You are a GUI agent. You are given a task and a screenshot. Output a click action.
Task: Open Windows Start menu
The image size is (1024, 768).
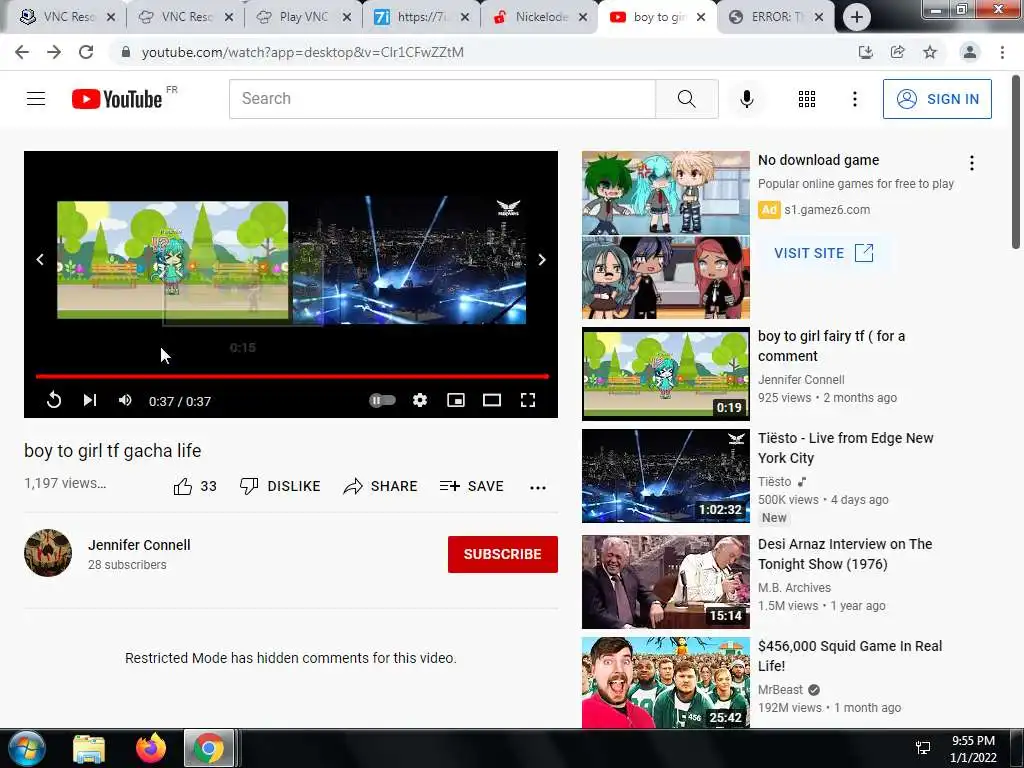point(27,748)
